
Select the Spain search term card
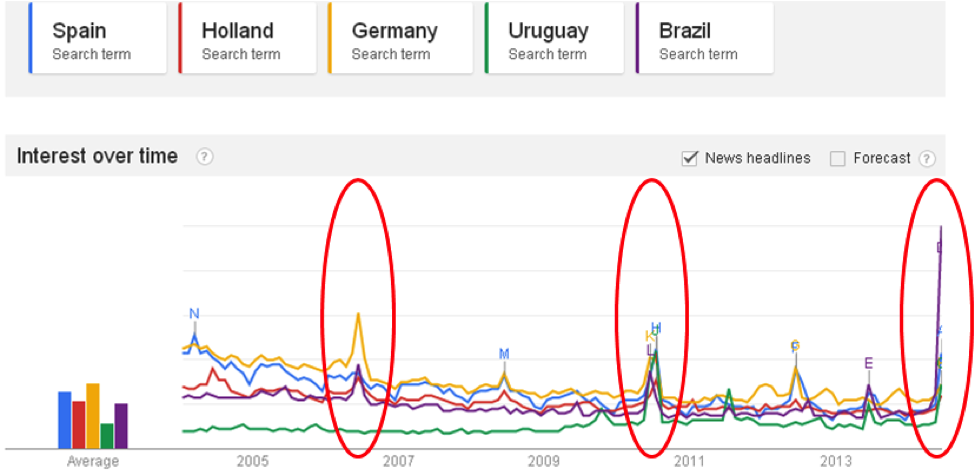click(97, 38)
